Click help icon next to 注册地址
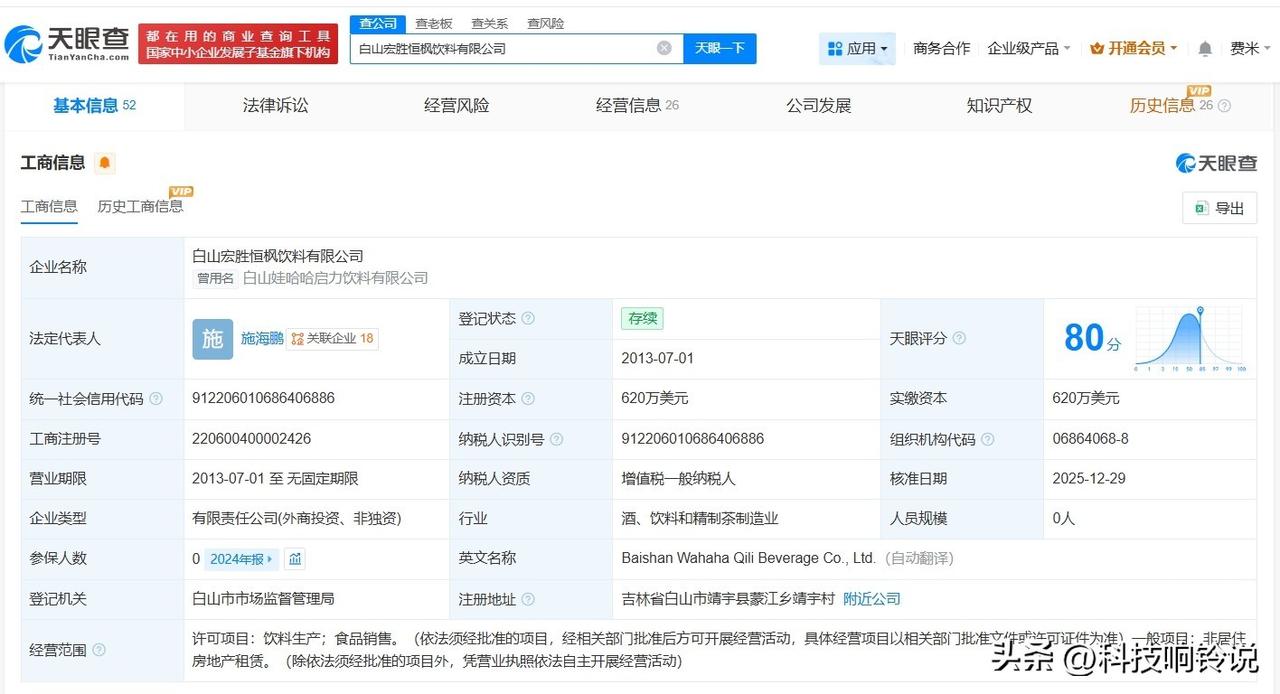The height and width of the screenshot is (694, 1280). tap(528, 599)
